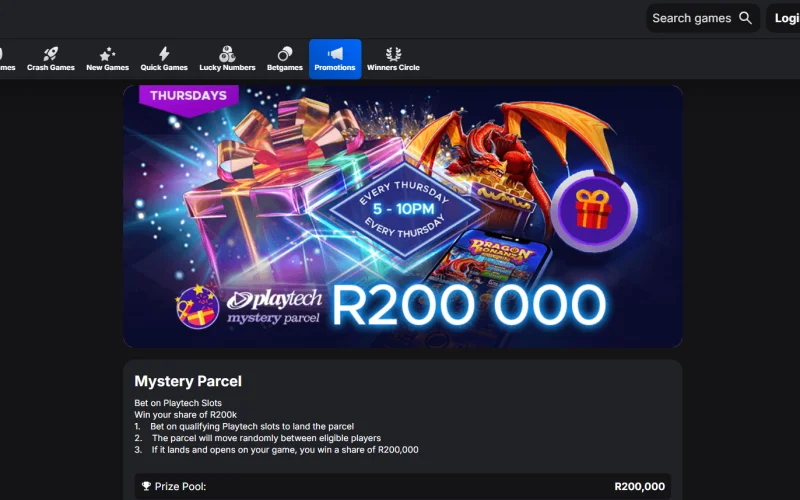Screen dimensions: 800x500
Task: Open Winners Circle laurel icon
Action: tap(393, 54)
